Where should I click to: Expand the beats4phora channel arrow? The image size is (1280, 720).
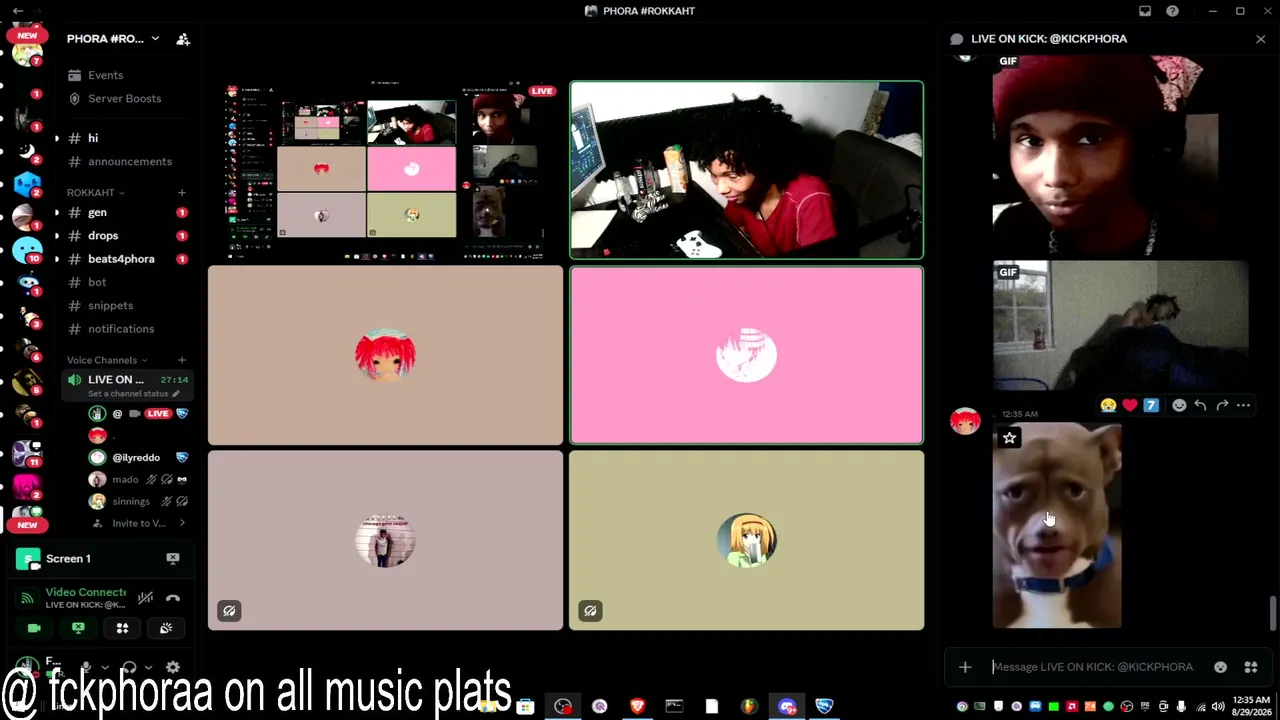click(56, 258)
